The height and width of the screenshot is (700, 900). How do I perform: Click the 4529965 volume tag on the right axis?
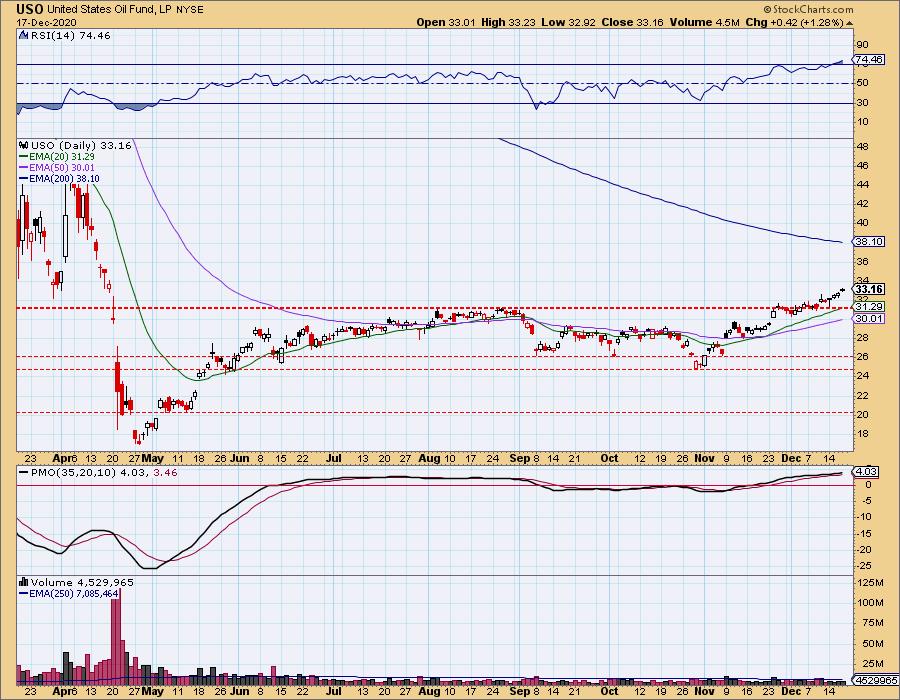pyautogui.click(x=876, y=680)
